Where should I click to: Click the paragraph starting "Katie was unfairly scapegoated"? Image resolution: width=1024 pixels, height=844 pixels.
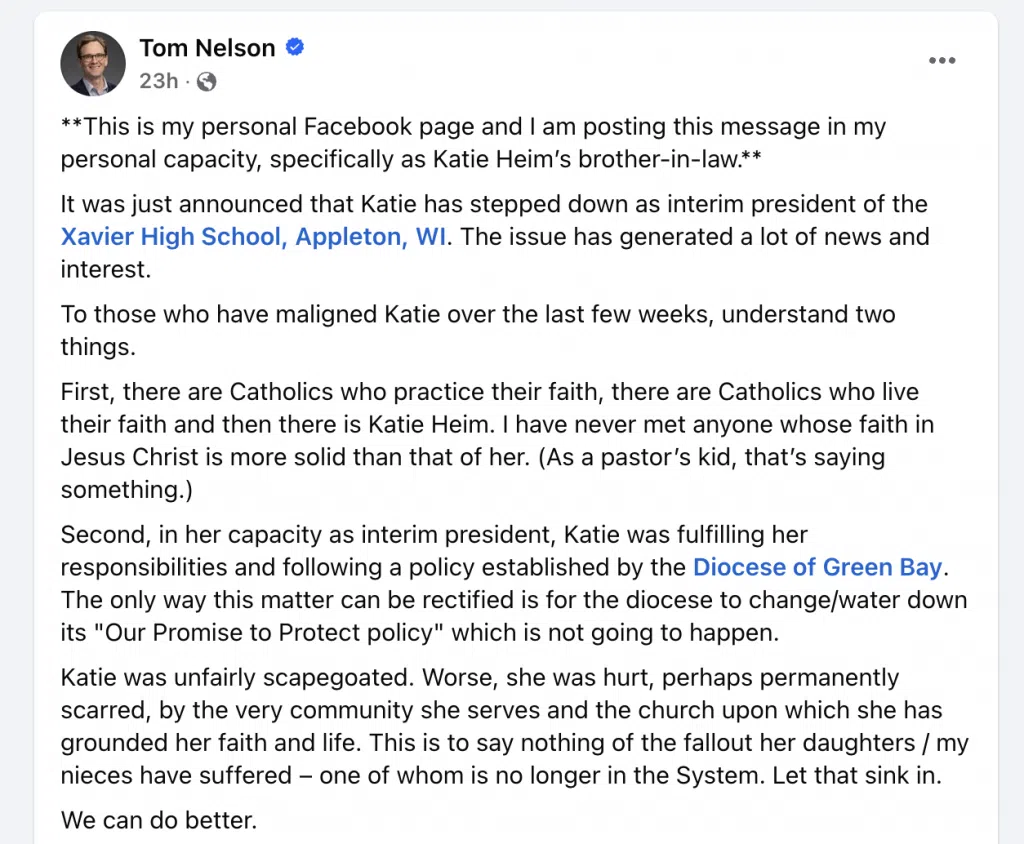(515, 726)
